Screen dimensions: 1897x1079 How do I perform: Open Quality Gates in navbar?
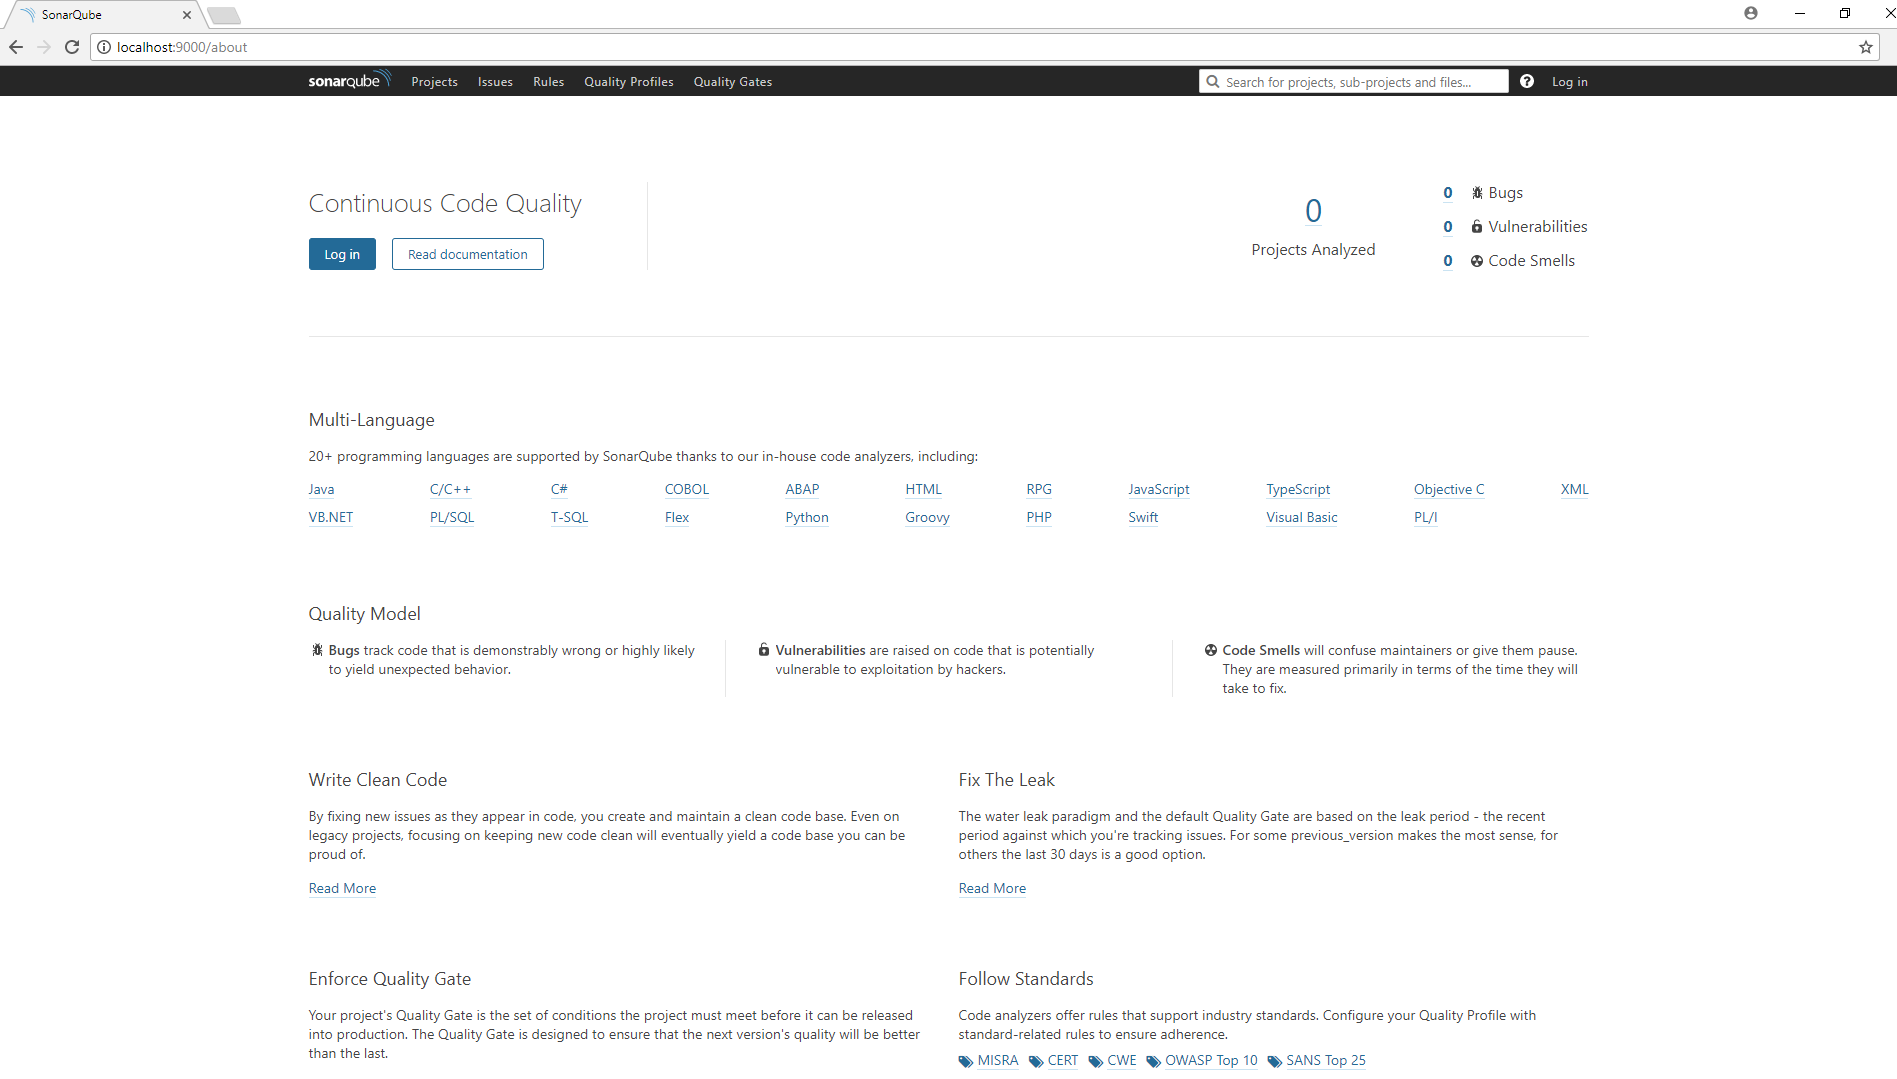733,82
